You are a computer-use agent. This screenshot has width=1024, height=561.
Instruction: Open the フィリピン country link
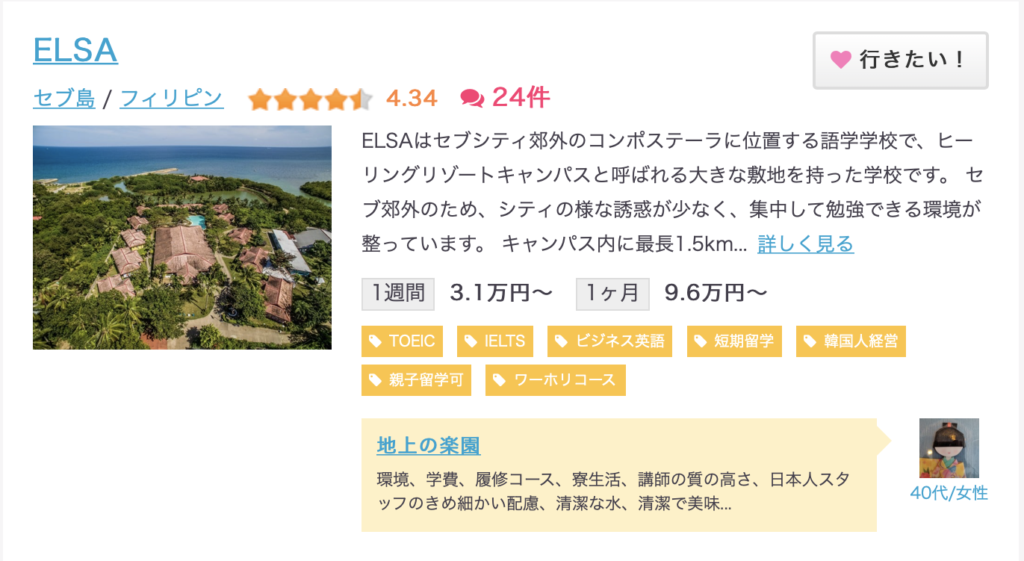pos(171,99)
